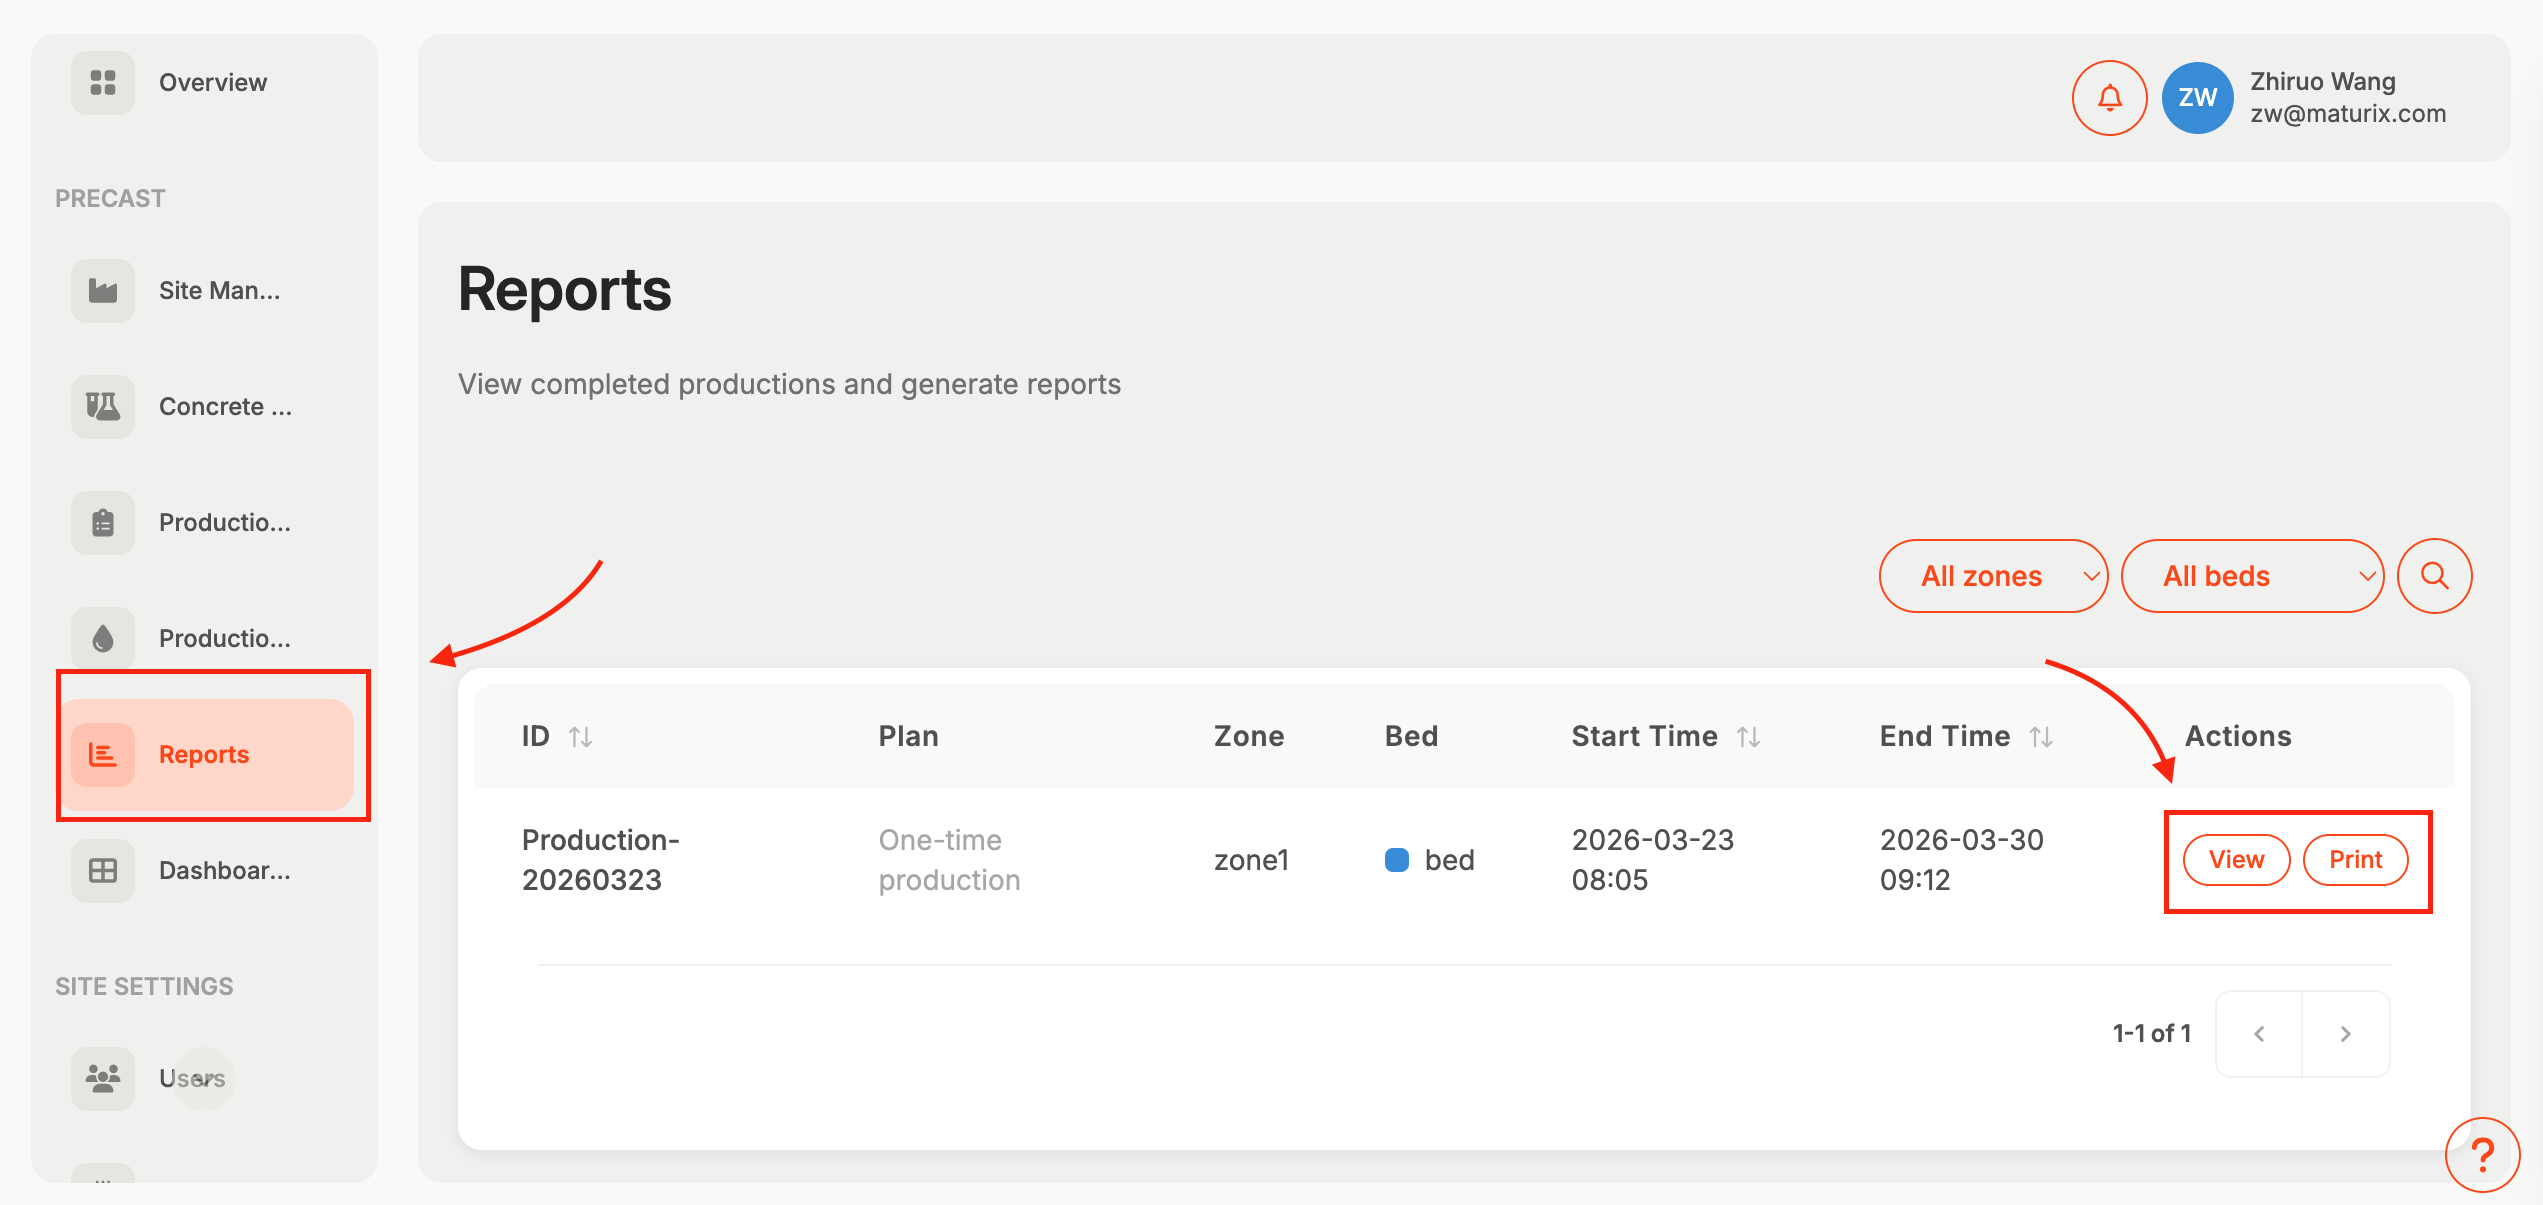Print the Production-20260323 report
2543x1205 pixels.
pyautogui.click(x=2356, y=859)
